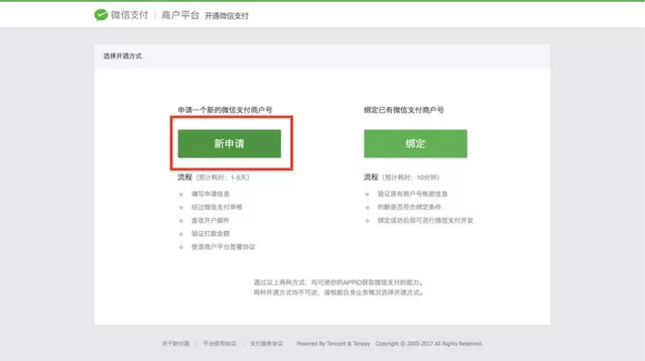Open the 支付服务协议 footer link
The width and height of the screenshot is (645, 361).
pyautogui.click(x=266, y=343)
